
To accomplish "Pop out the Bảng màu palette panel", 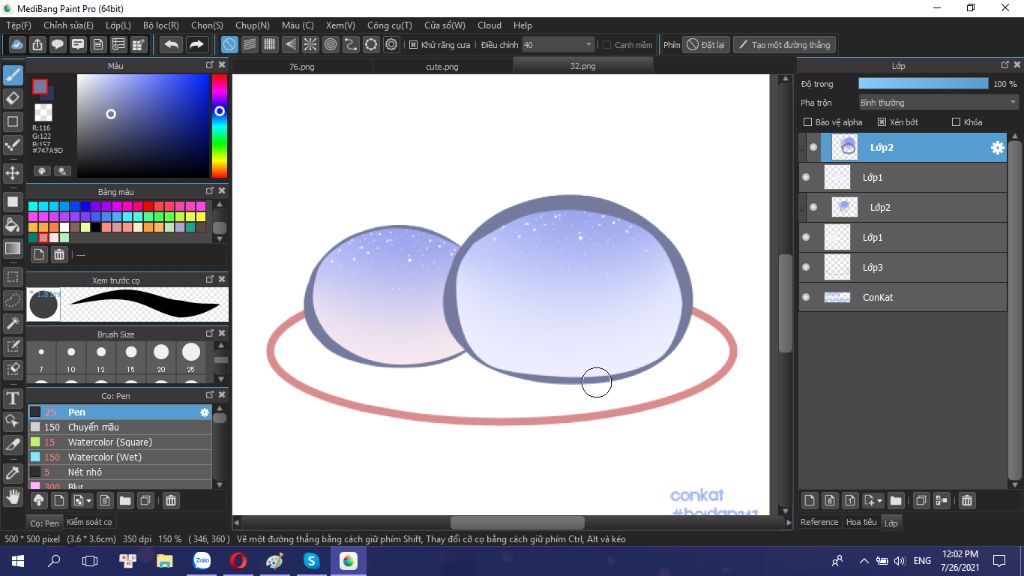I will tap(210, 191).
